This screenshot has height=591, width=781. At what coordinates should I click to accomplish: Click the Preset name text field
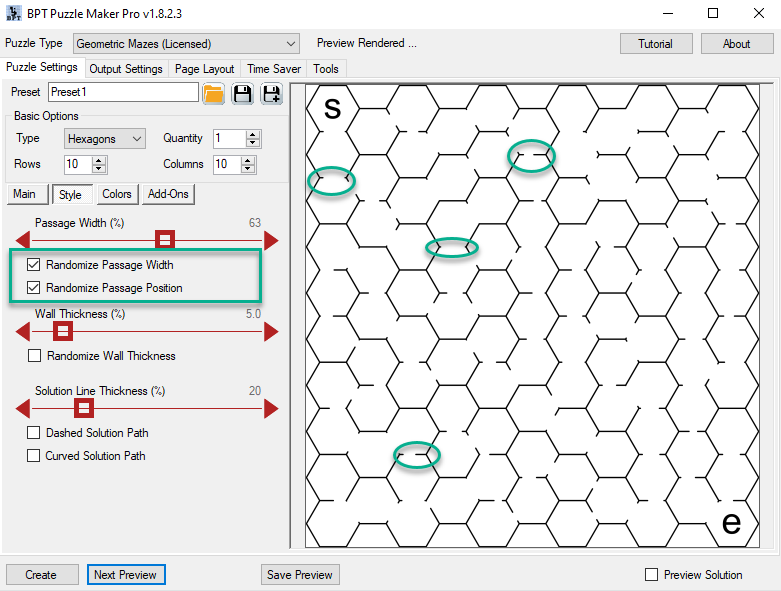click(x=123, y=92)
